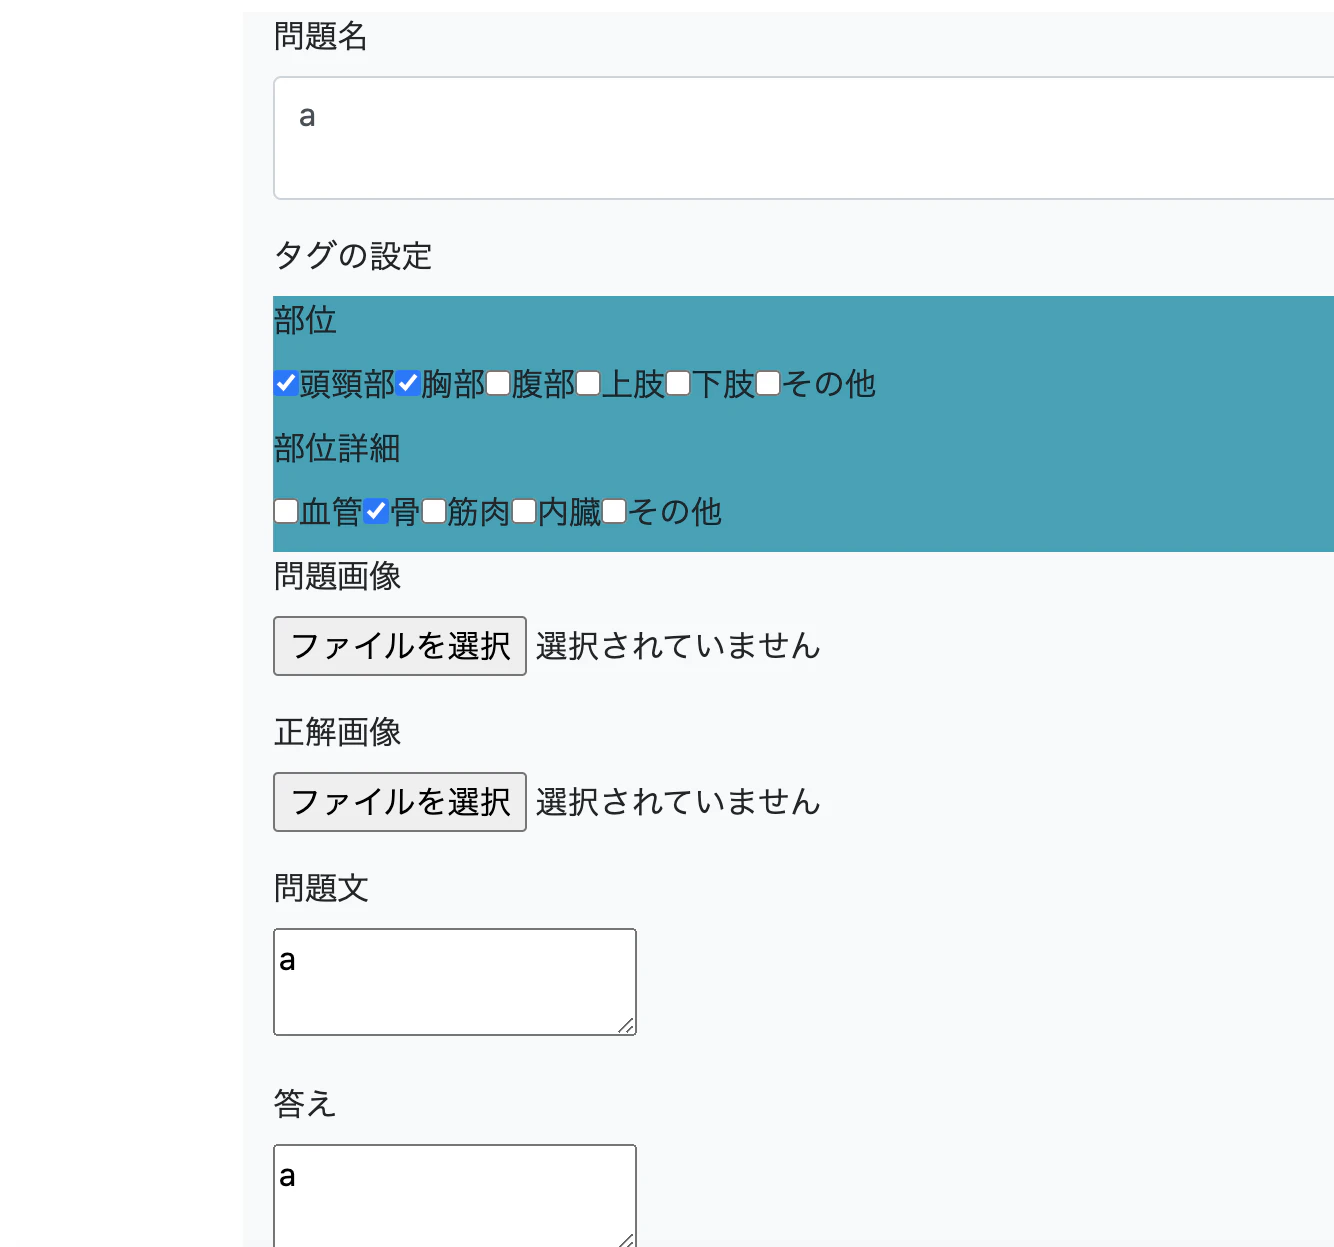1334x1247 pixels.
Task: Click the 問題文 textarea resize grip
Action: (x=628, y=1026)
